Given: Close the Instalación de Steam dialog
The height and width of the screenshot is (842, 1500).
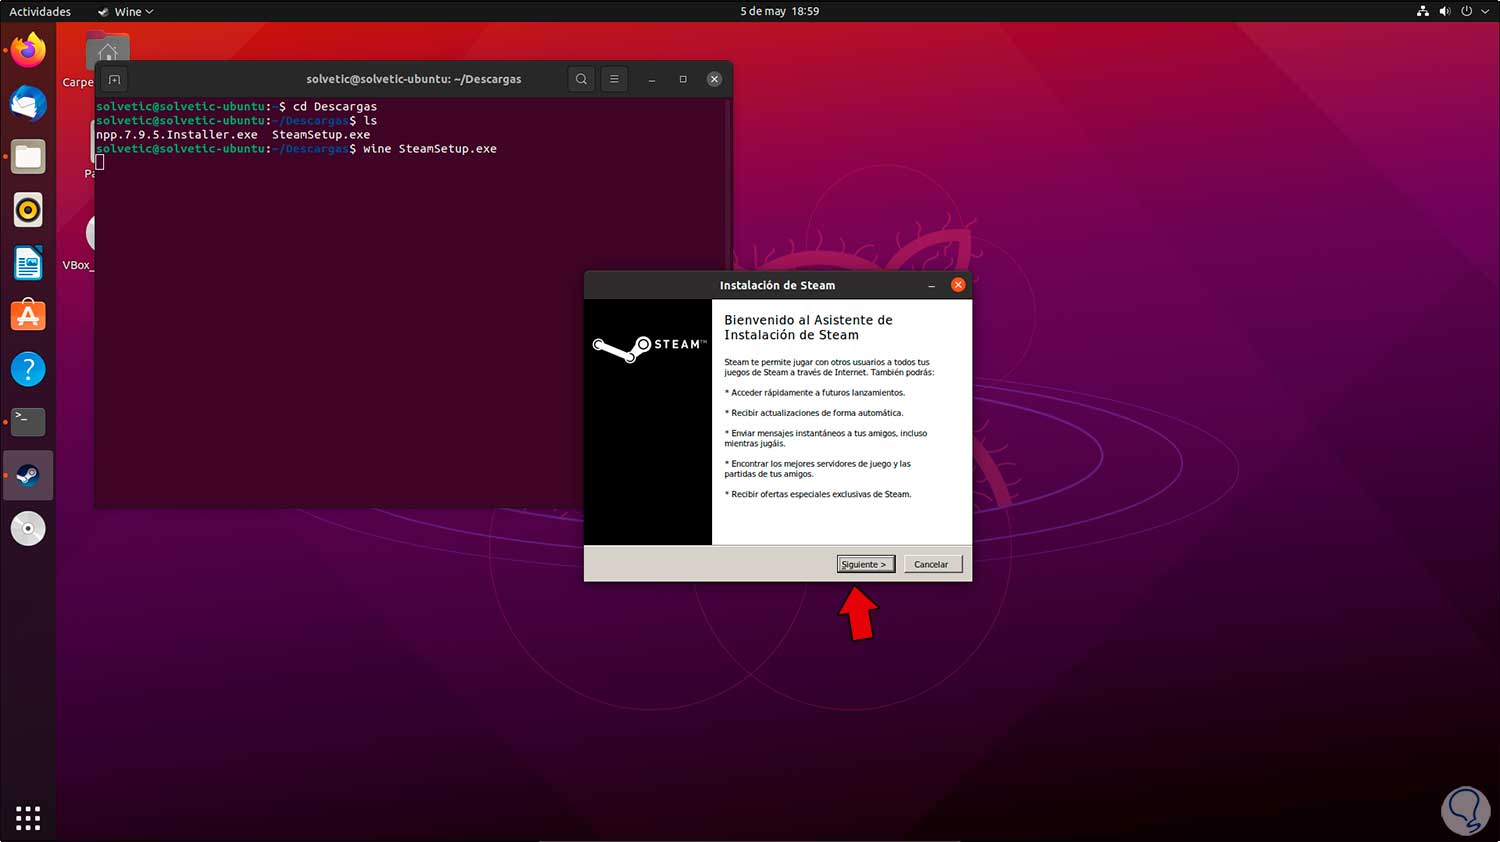Looking at the screenshot, I should (958, 285).
